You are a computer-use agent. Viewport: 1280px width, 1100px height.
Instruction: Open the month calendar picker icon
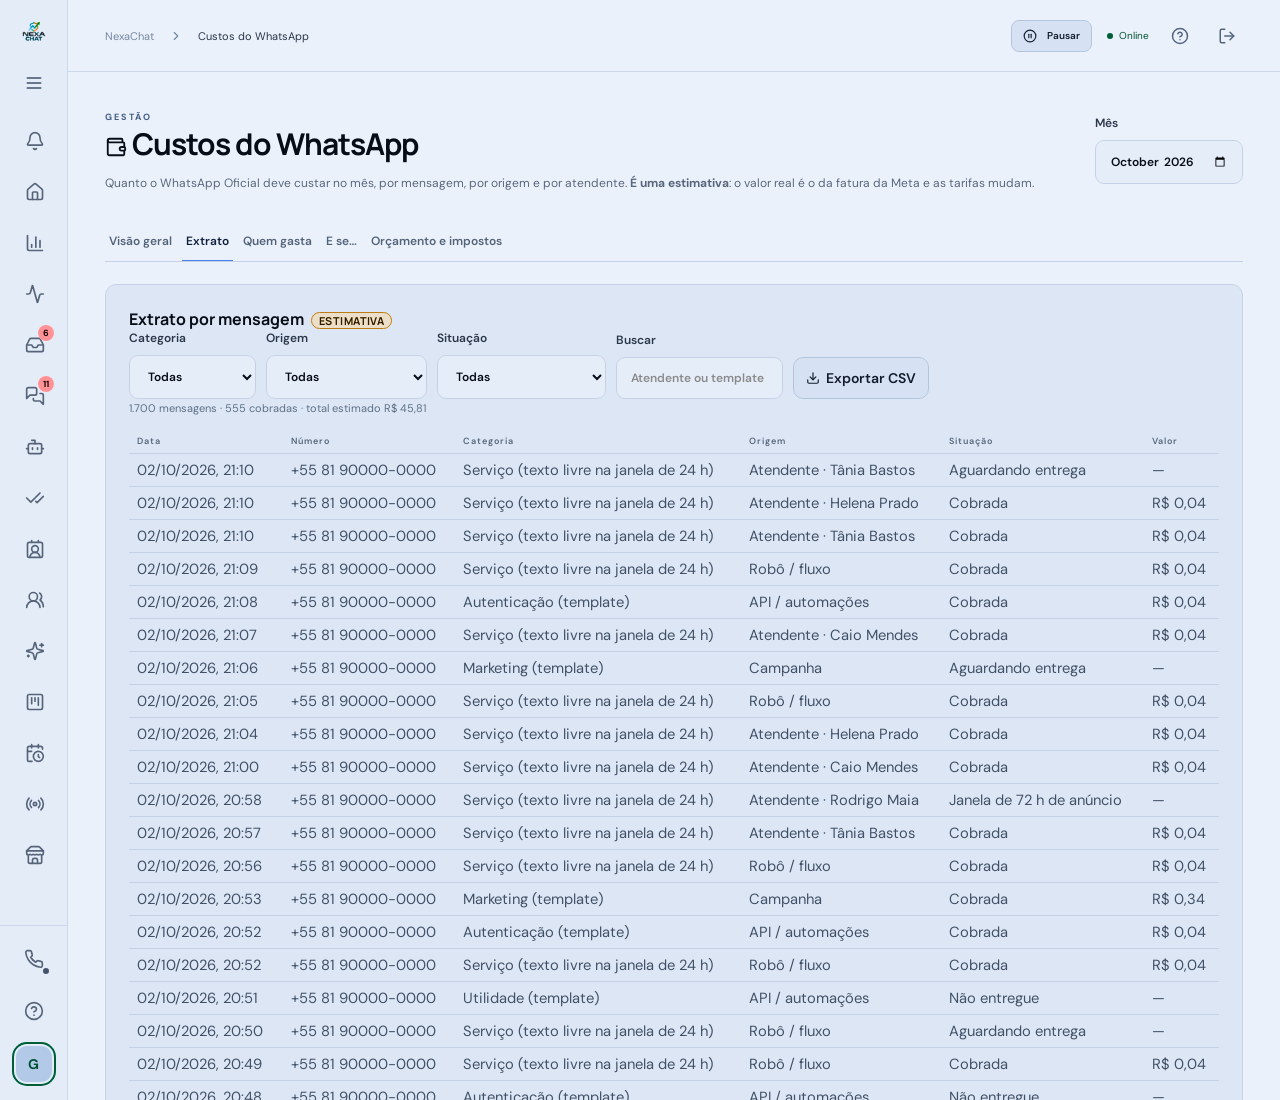click(1220, 162)
